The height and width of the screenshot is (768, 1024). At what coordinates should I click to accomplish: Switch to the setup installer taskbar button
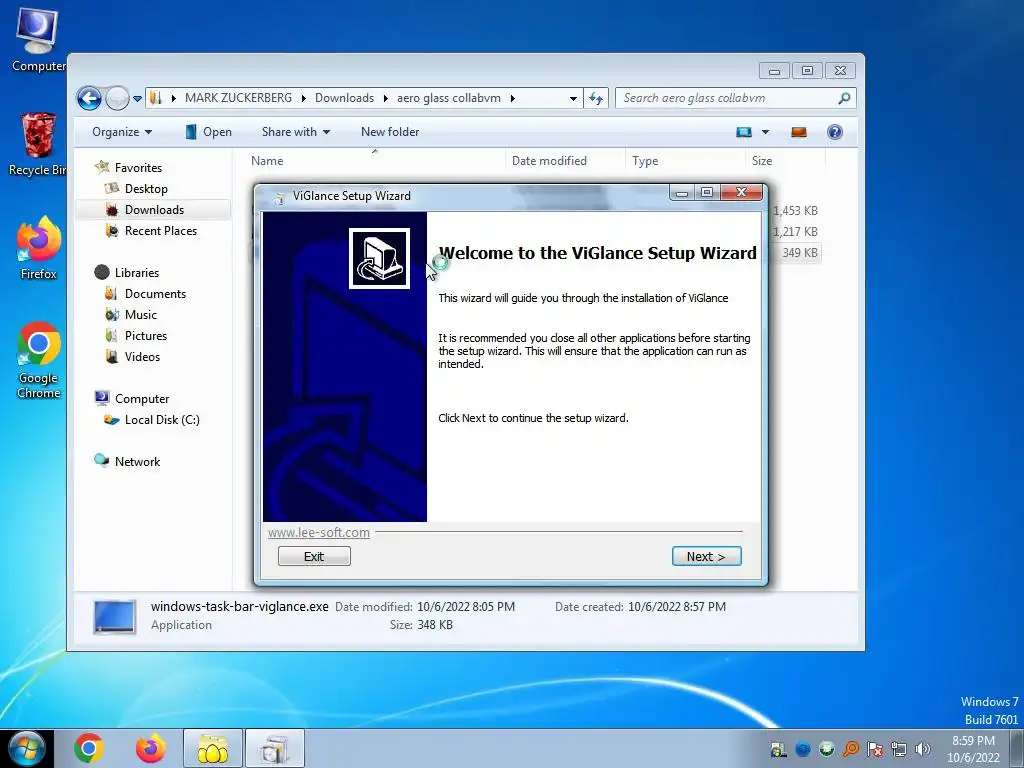275,748
